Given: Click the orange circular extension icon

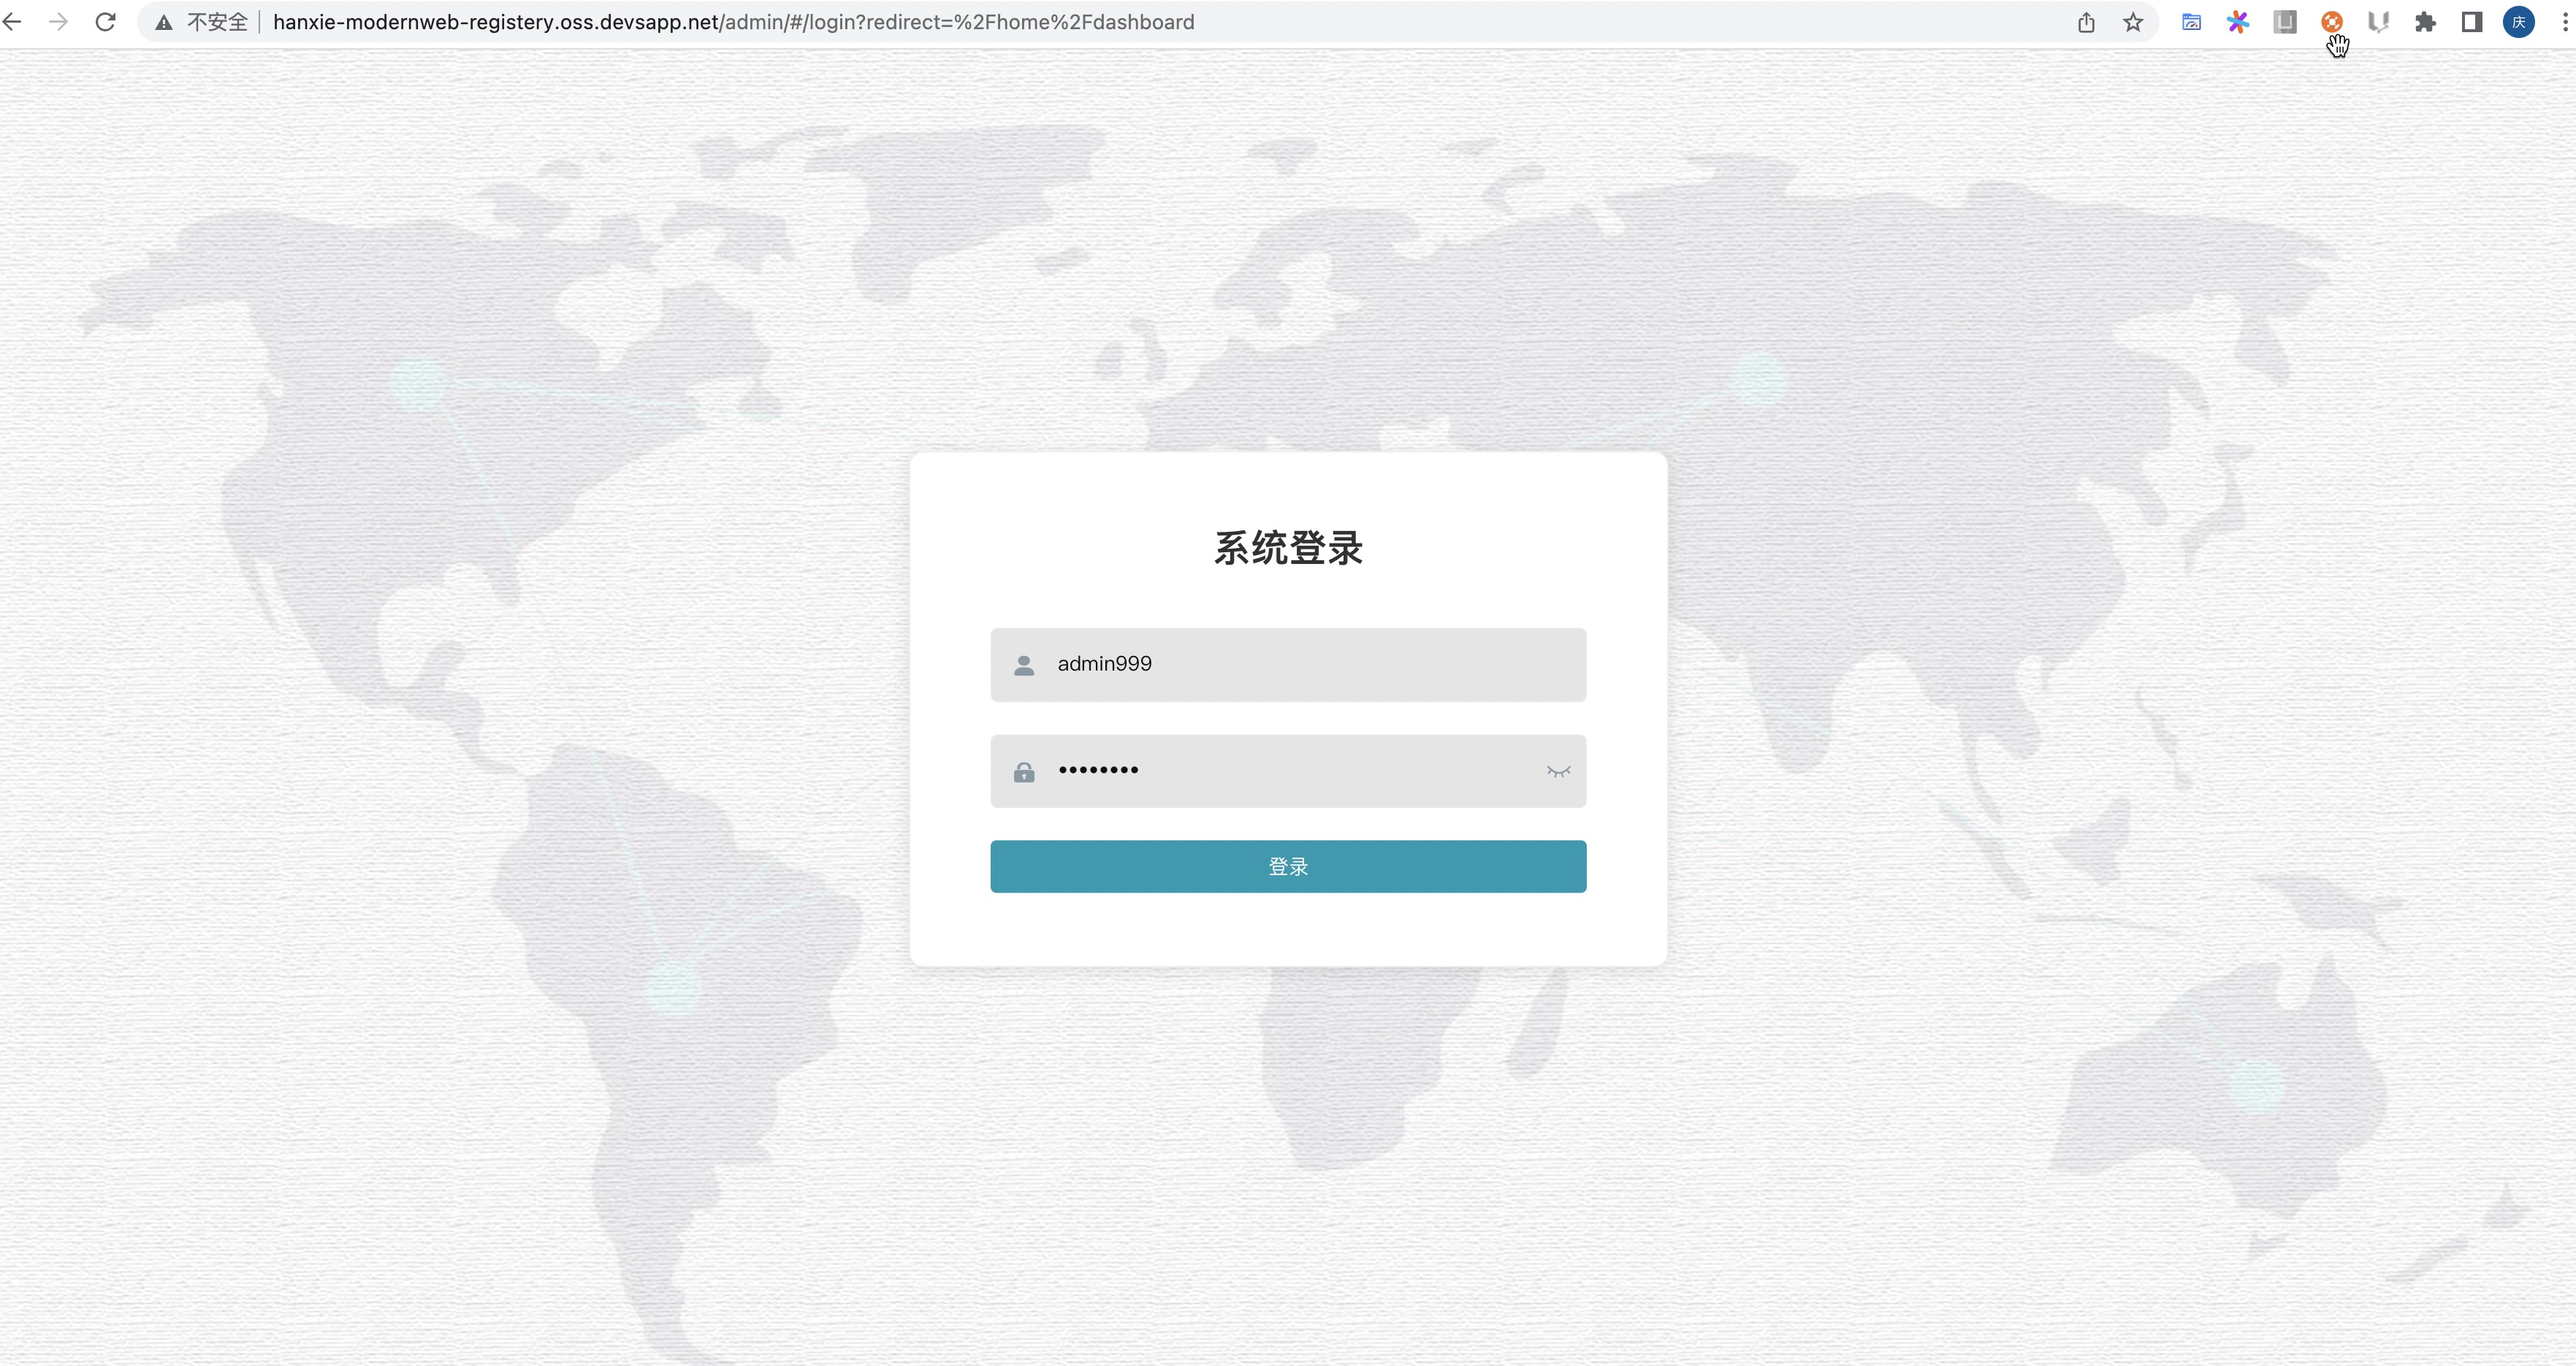Looking at the screenshot, I should 2331,22.
